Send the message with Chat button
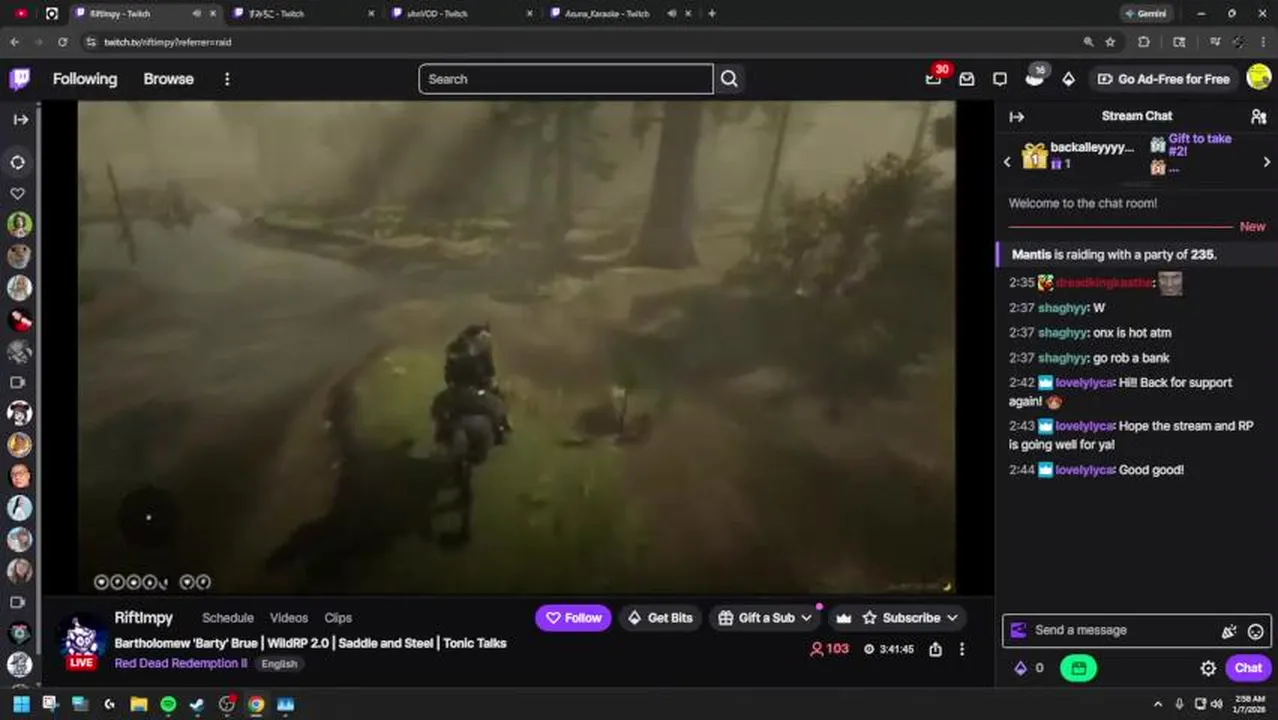The image size is (1278, 720). point(1248,668)
